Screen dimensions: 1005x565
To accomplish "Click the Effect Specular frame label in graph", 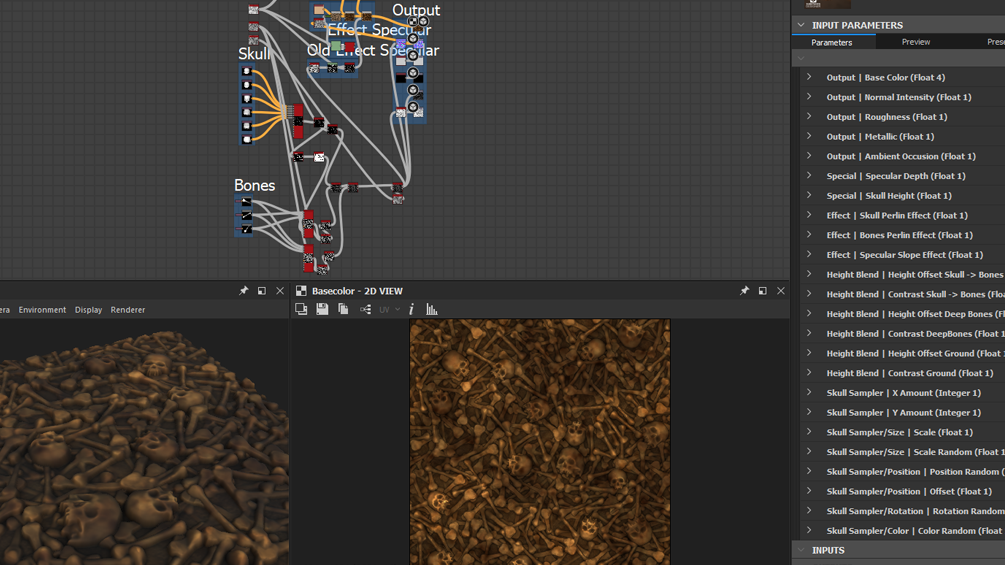I will [379, 29].
